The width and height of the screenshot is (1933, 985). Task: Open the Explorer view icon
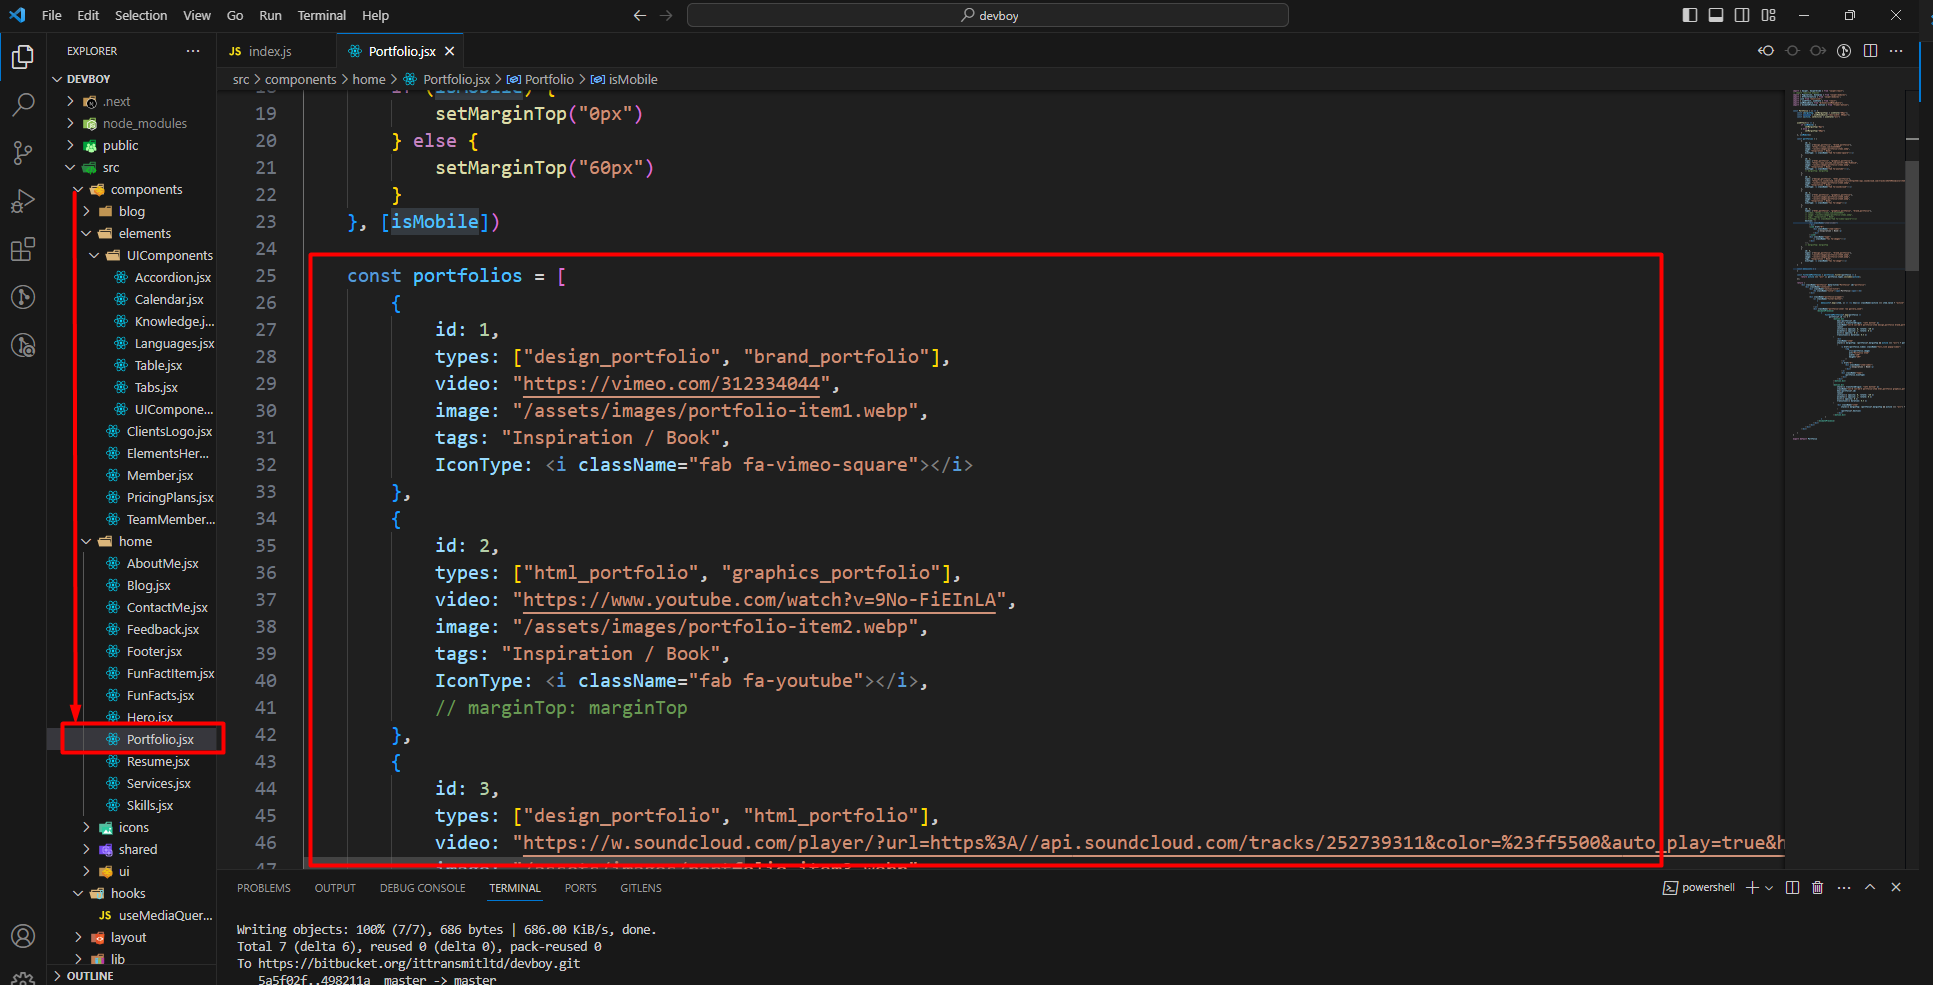[x=23, y=57]
